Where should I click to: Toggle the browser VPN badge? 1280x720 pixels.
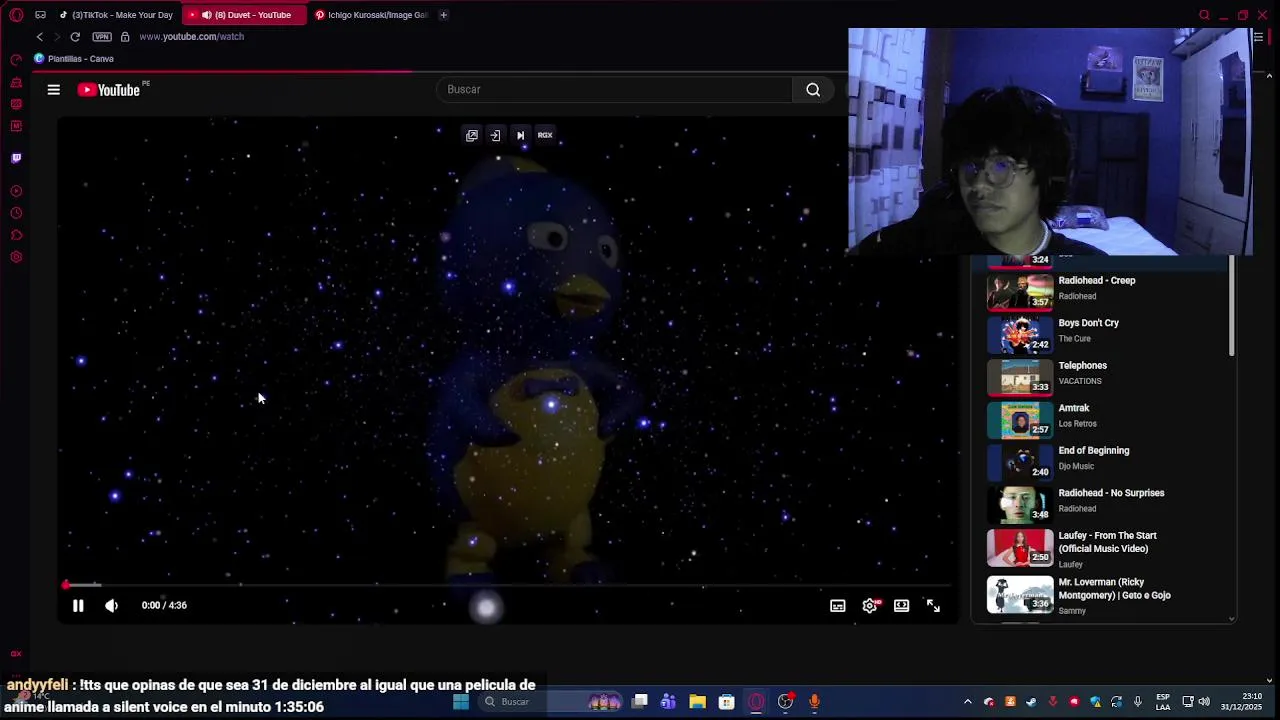click(x=102, y=37)
